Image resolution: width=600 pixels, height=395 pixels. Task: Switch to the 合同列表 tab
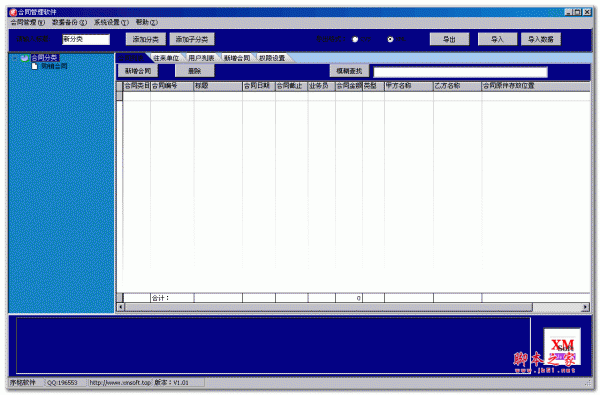131,58
